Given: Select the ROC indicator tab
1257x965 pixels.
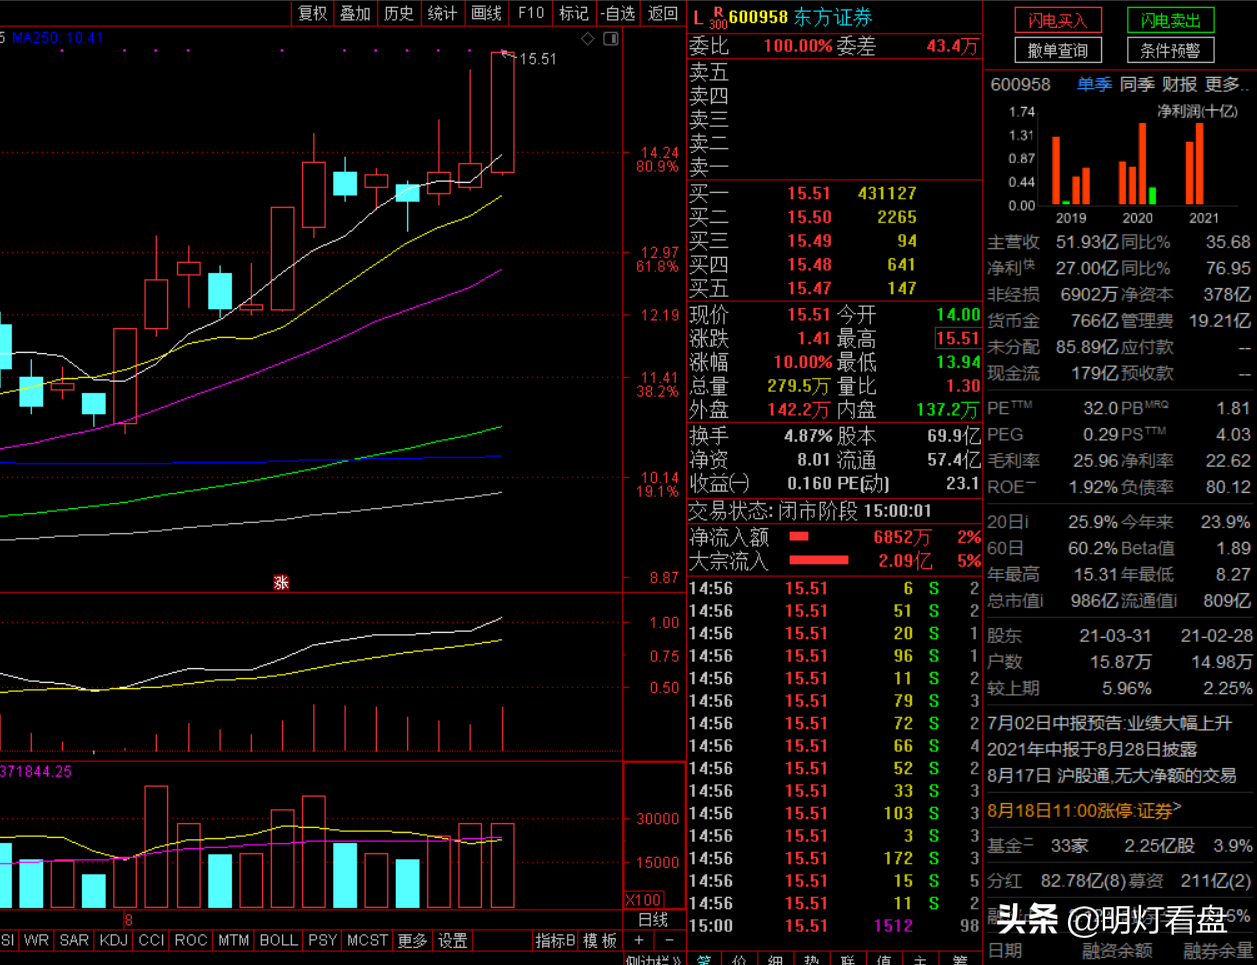Looking at the screenshot, I should click(x=191, y=941).
